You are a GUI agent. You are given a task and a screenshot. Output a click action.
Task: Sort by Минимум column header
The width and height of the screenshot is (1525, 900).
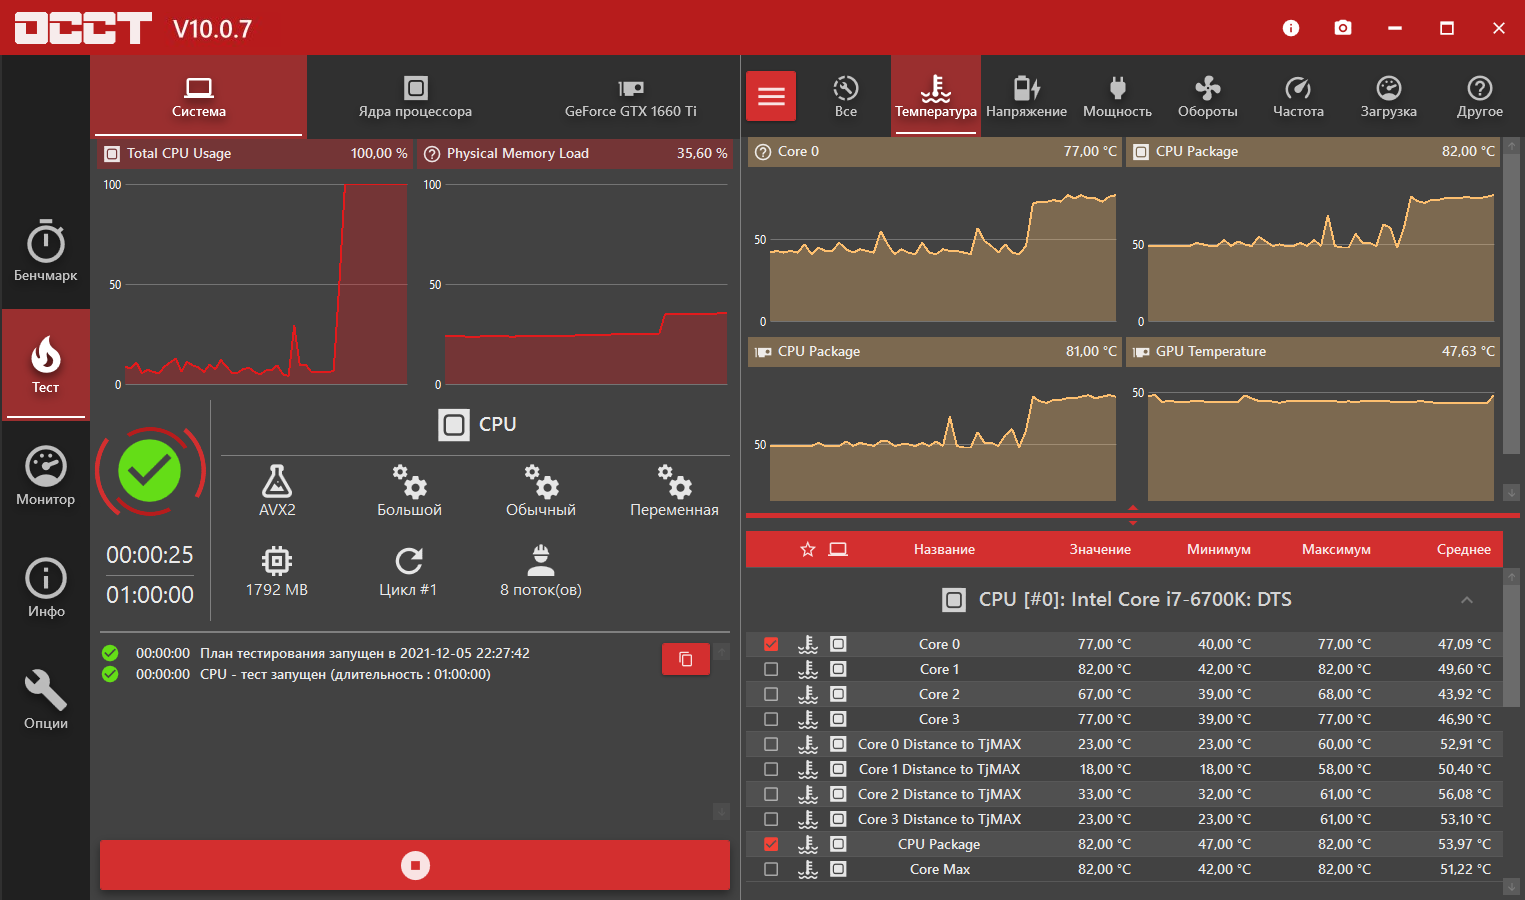pos(1218,549)
